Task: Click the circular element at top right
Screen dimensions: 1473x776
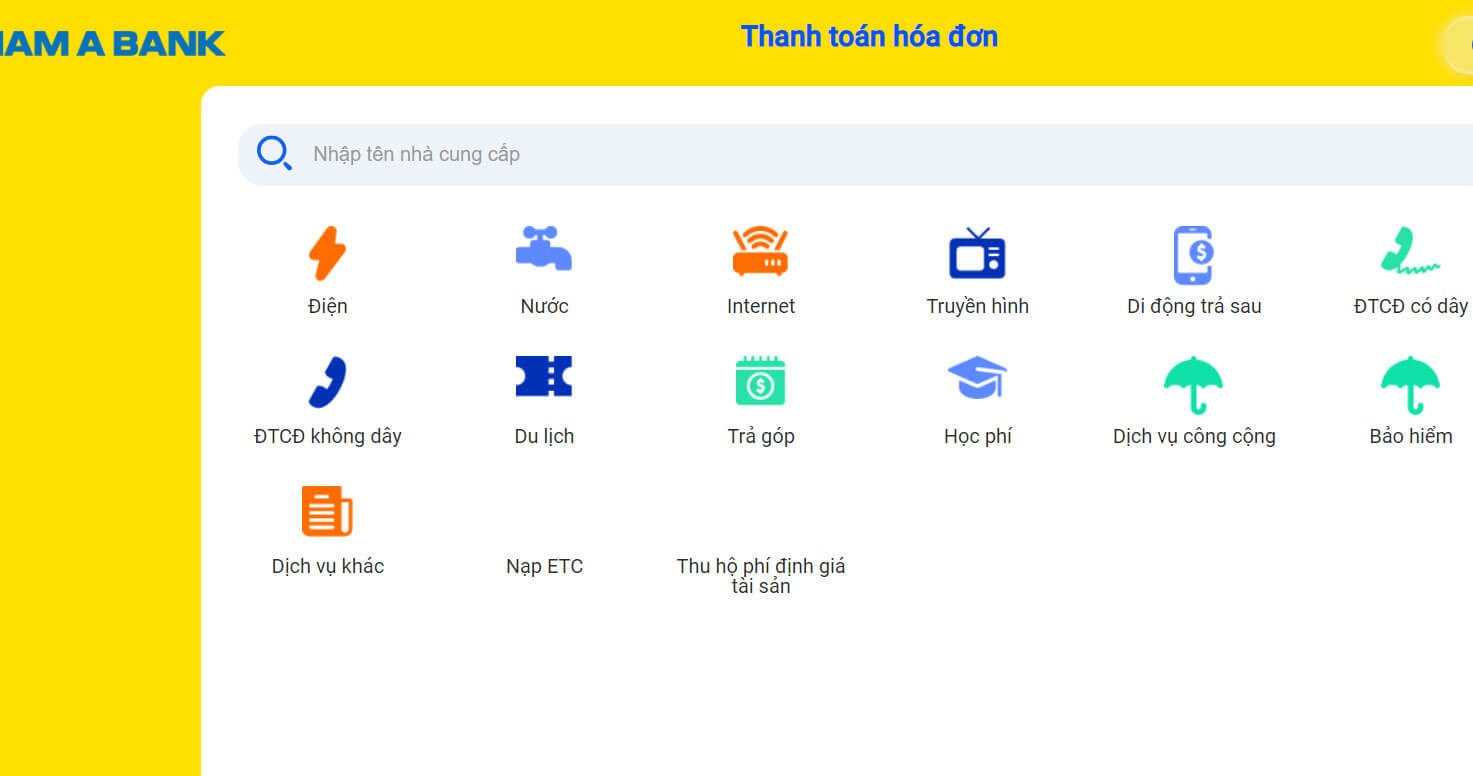Action: click(1465, 45)
